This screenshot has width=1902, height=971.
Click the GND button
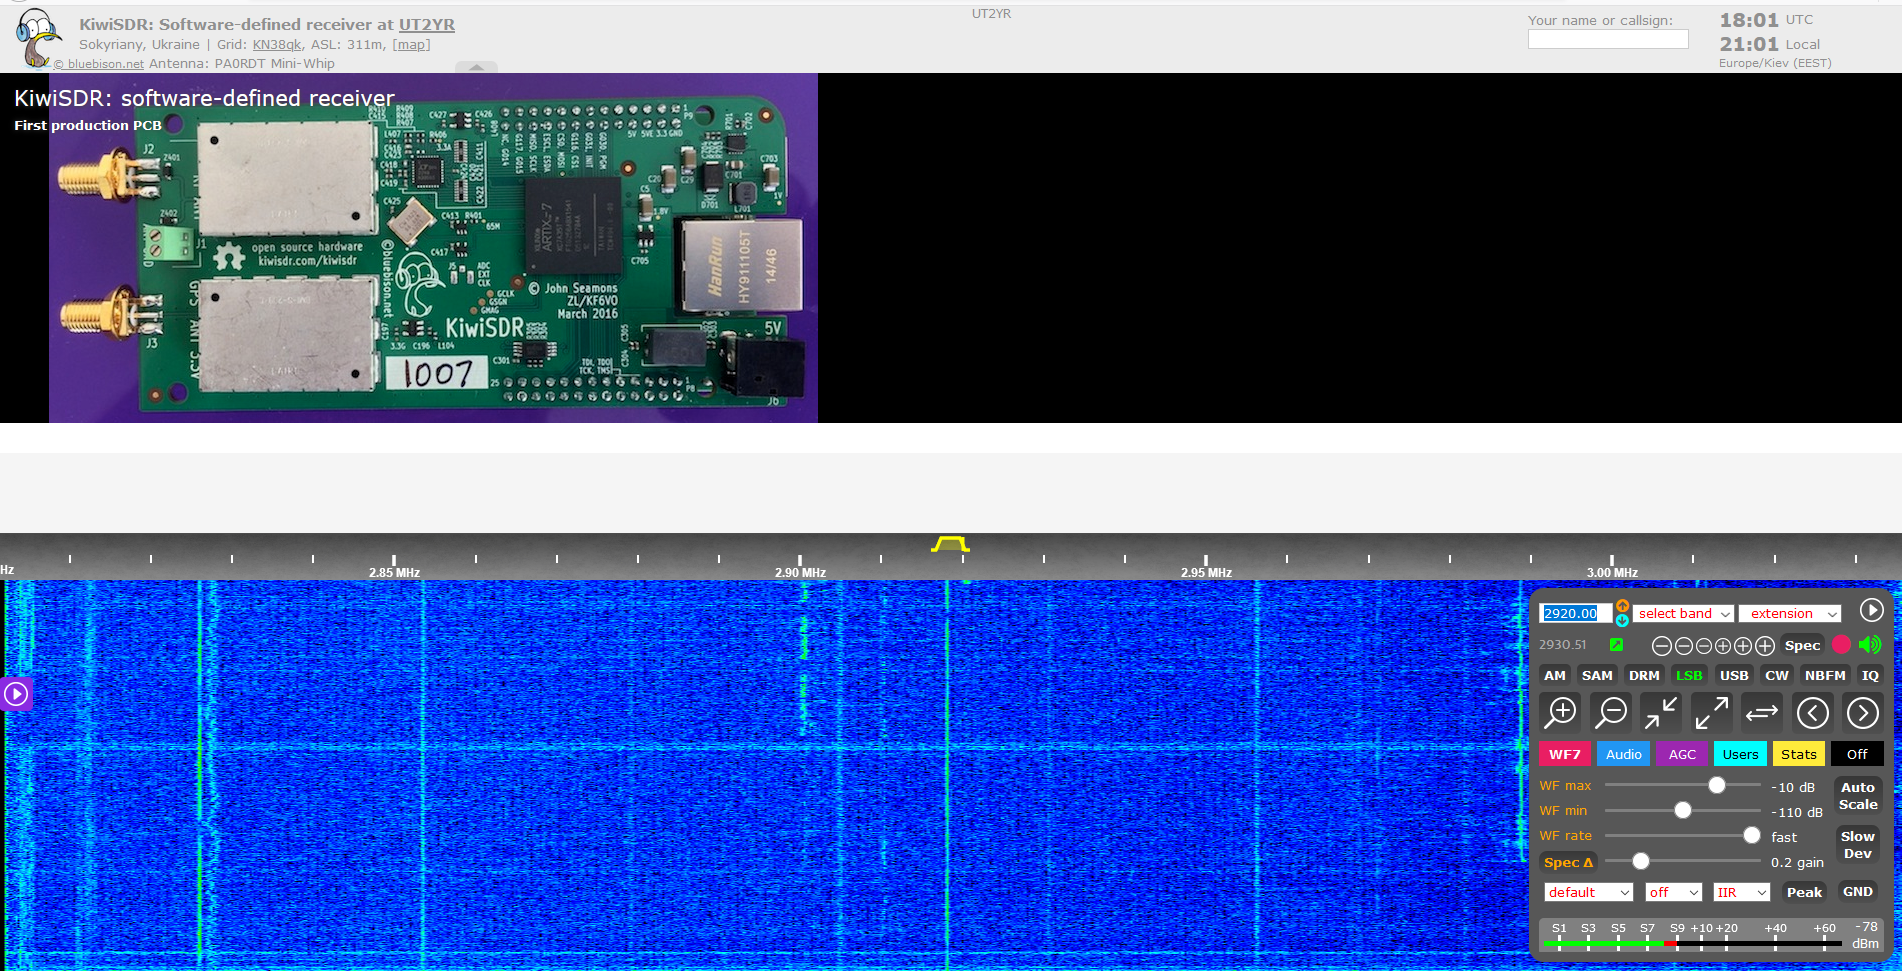(1858, 891)
